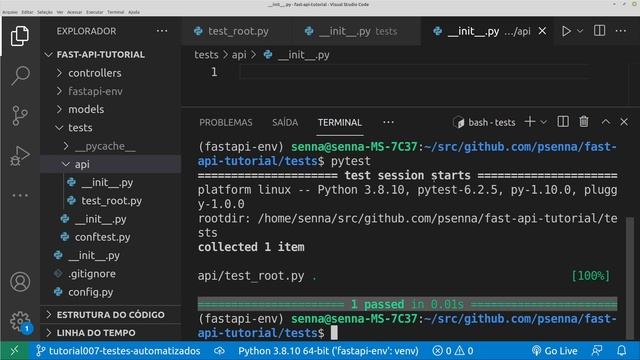Open editor more actions ellipsis

click(621, 31)
